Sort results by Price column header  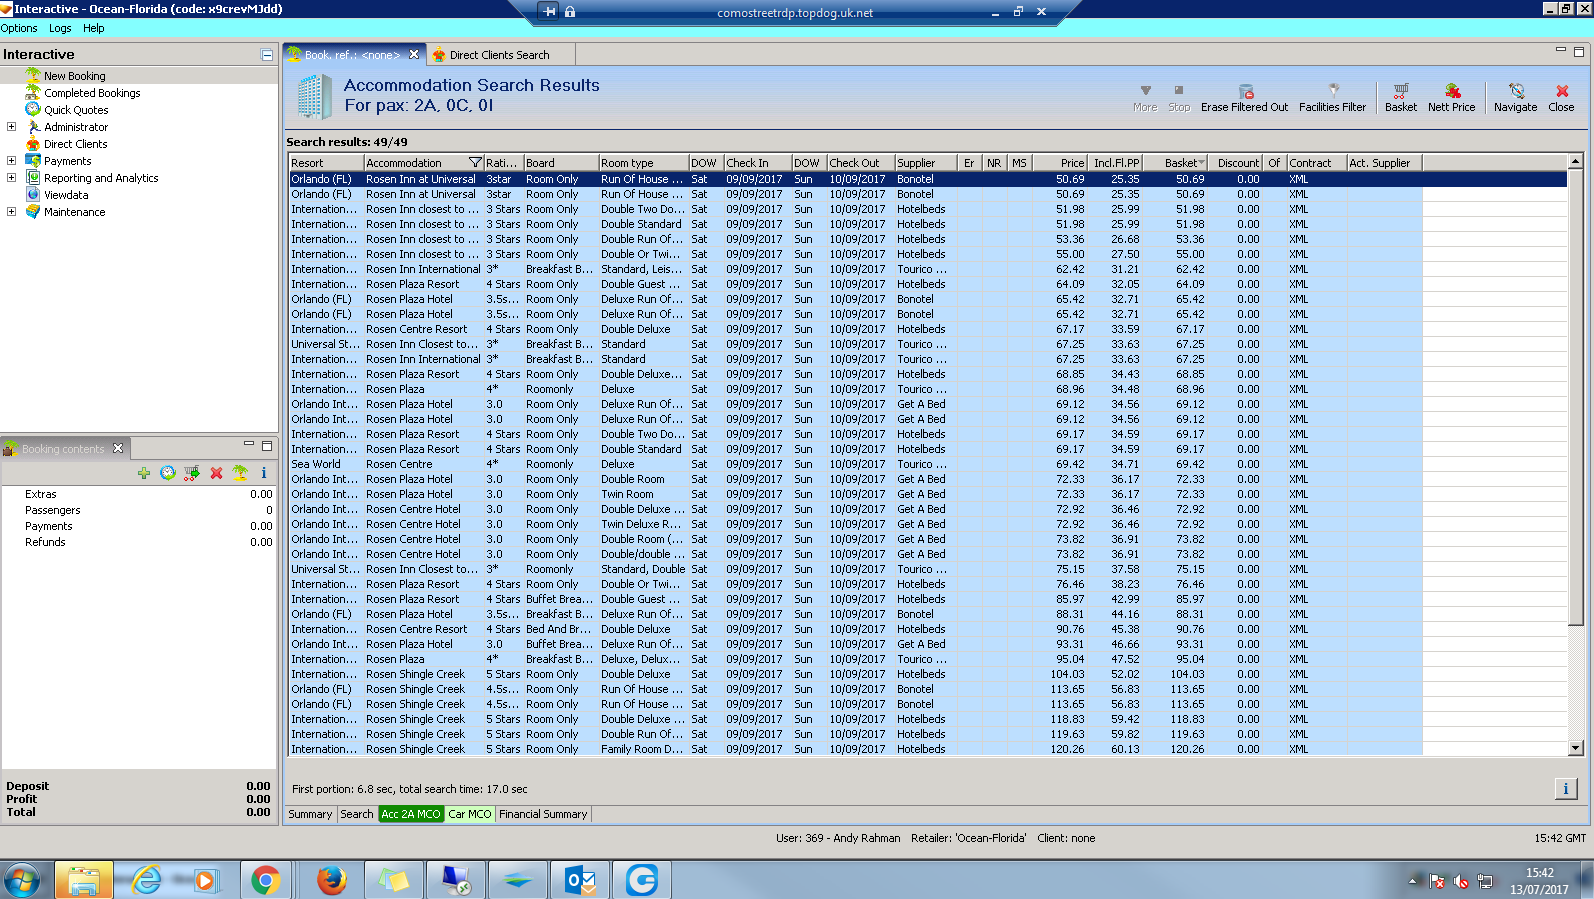pyautogui.click(x=1060, y=163)
